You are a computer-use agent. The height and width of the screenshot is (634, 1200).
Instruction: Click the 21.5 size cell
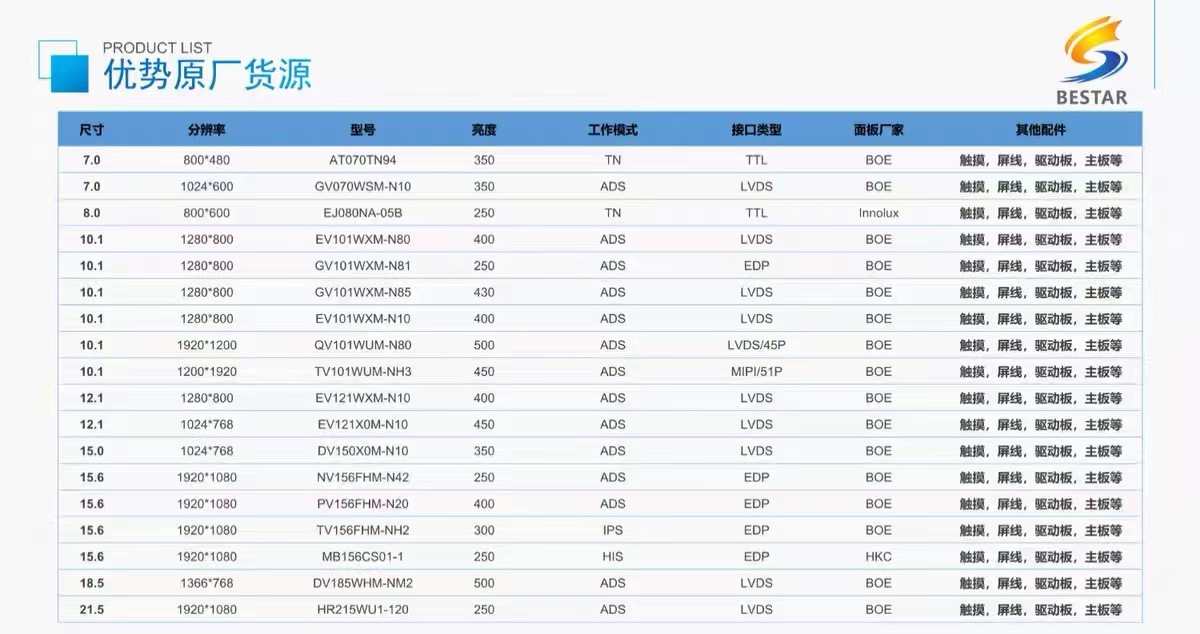(92, 610)
